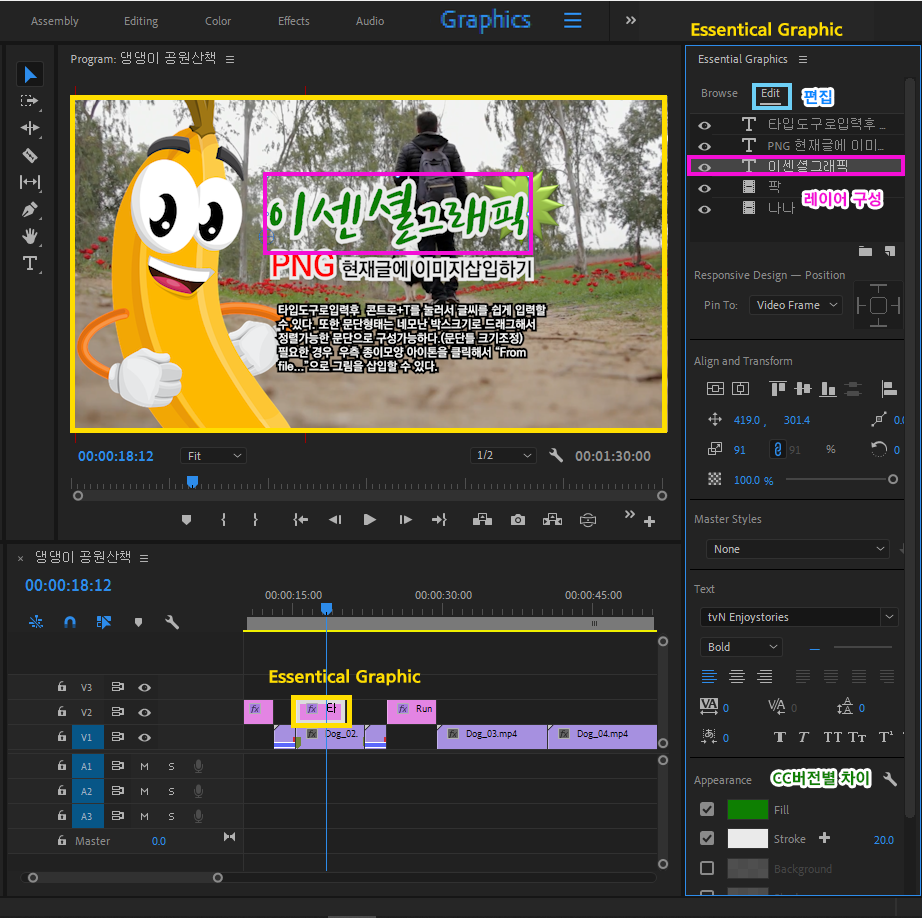Toggle Snap in the timeline
The image size is (922, 918).
[70, 622]
